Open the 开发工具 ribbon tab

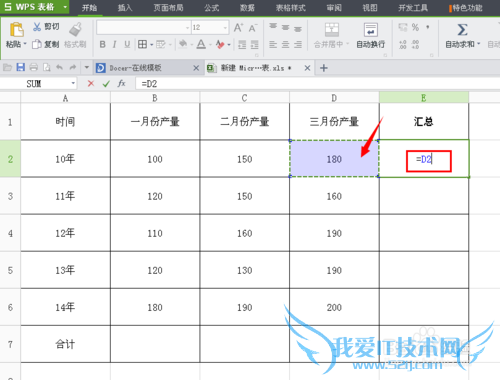[413, 8]
